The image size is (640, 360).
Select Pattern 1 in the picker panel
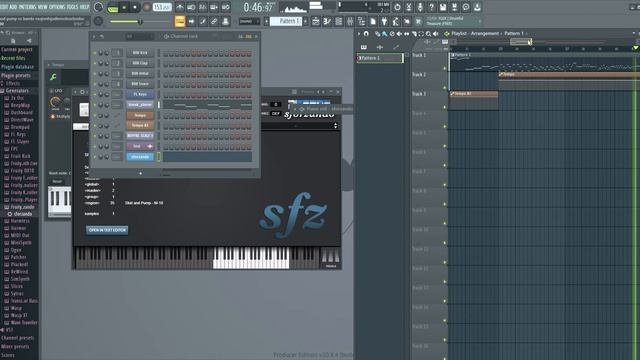(x=380, y=58)
